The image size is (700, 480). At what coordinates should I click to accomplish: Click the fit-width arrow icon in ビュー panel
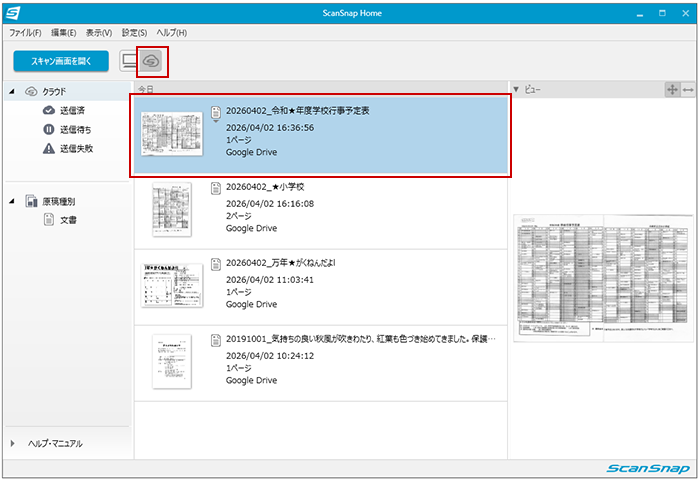pos(688,90)
